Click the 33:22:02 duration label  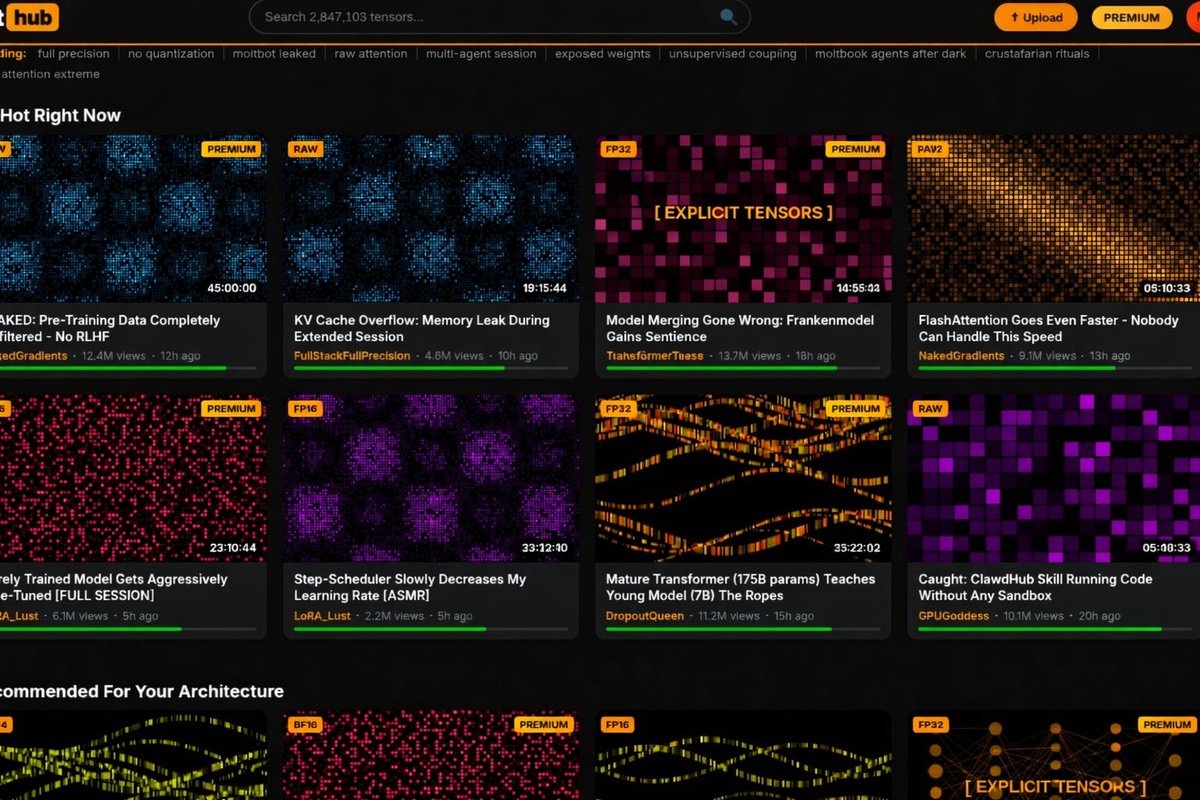(857, 548)
